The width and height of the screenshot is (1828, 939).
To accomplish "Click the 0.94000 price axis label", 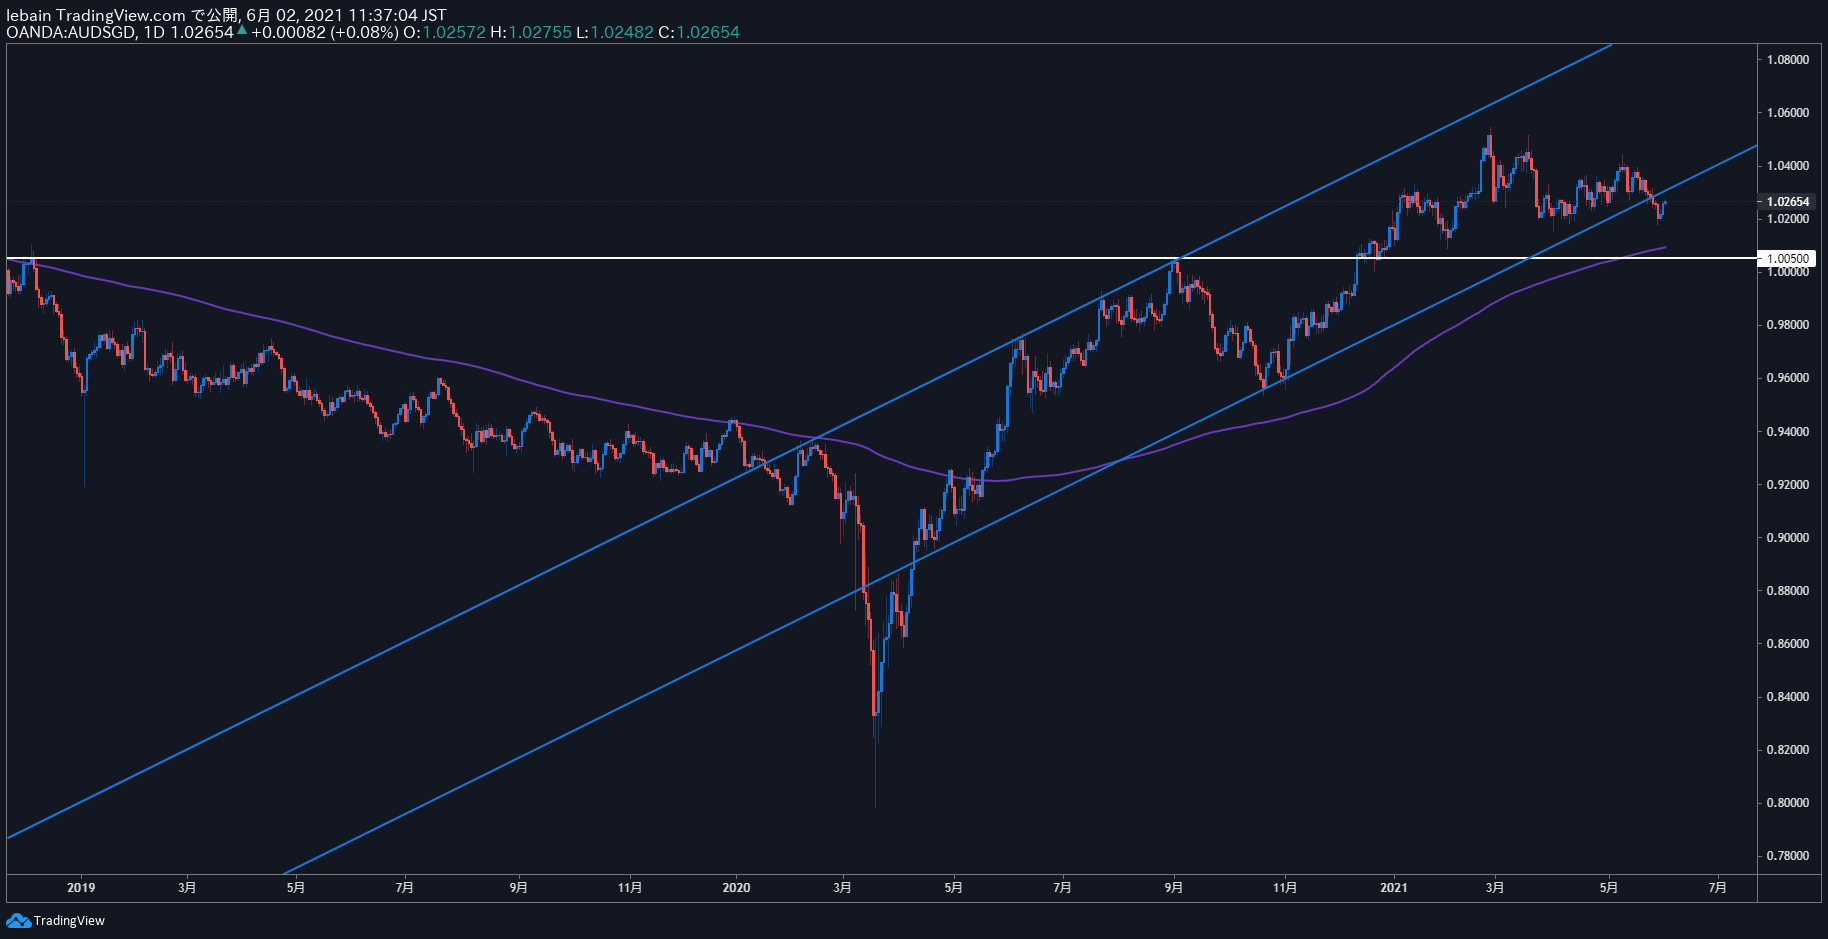I will [x=1787, y=432].
